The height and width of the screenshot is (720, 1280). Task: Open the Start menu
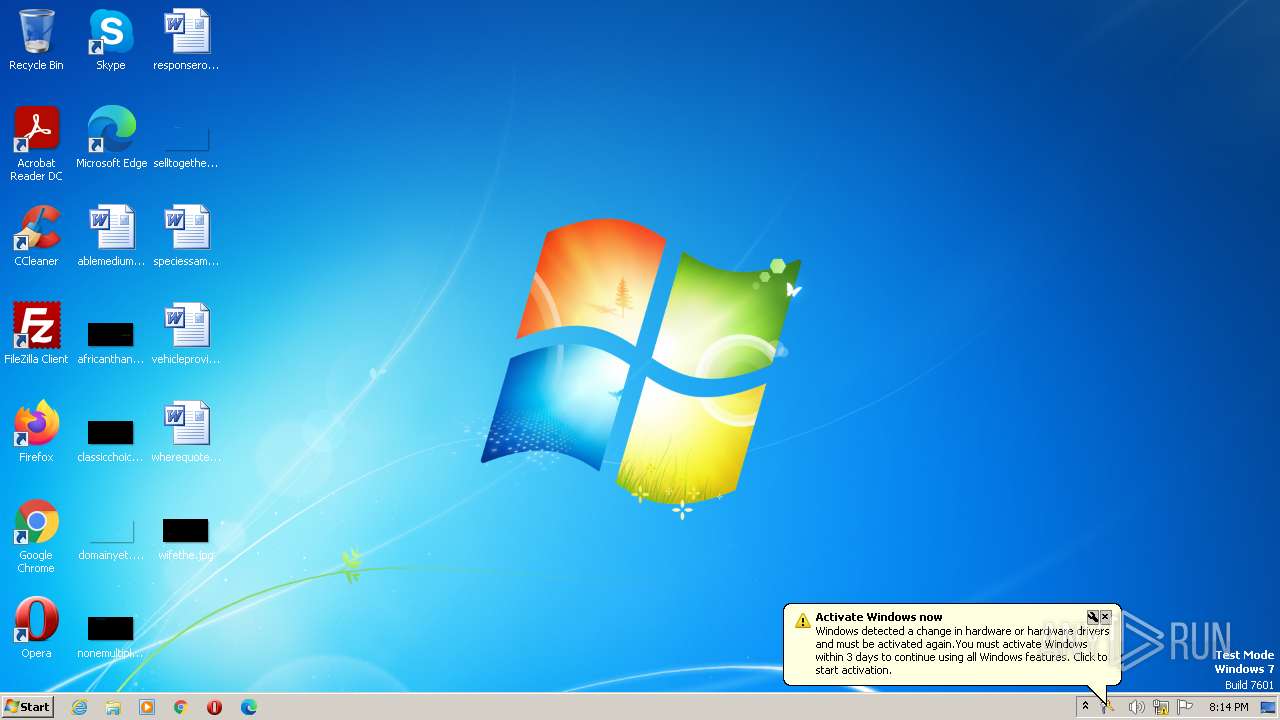tap(28, 707)
